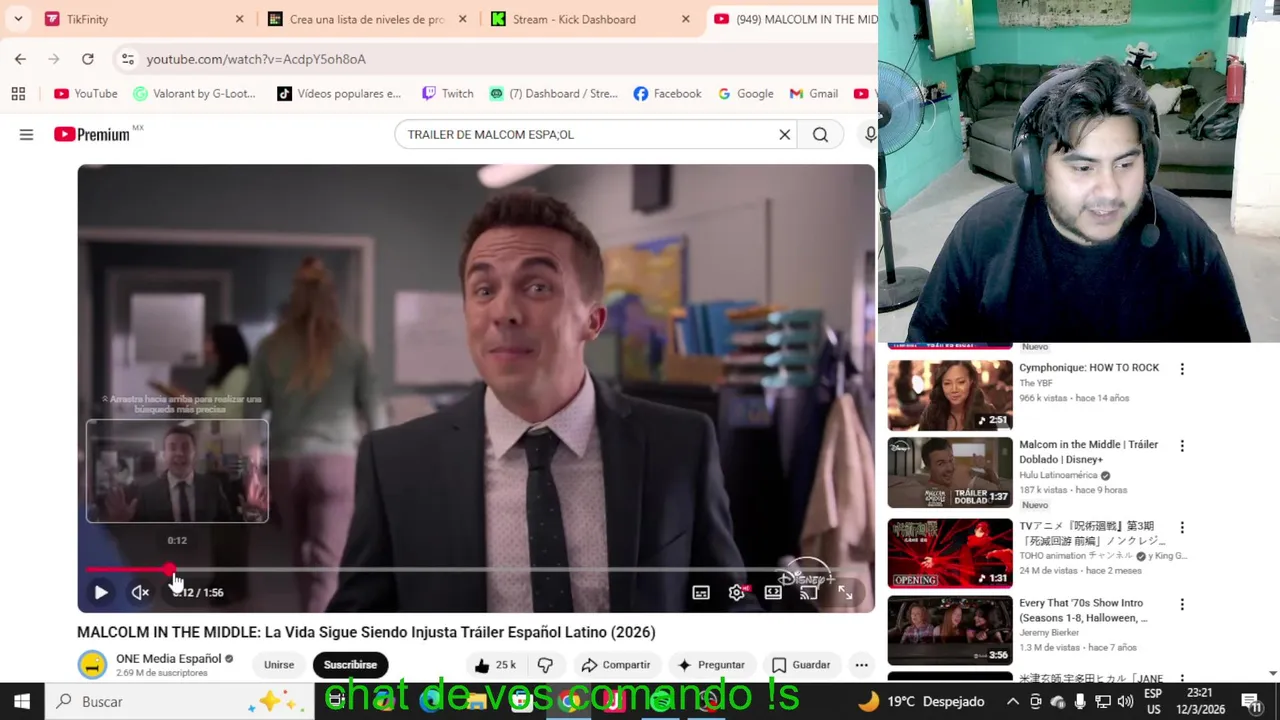Open options for That '70s Show Intro
The image size is (1280, 720).
[x=1182, y=604]
